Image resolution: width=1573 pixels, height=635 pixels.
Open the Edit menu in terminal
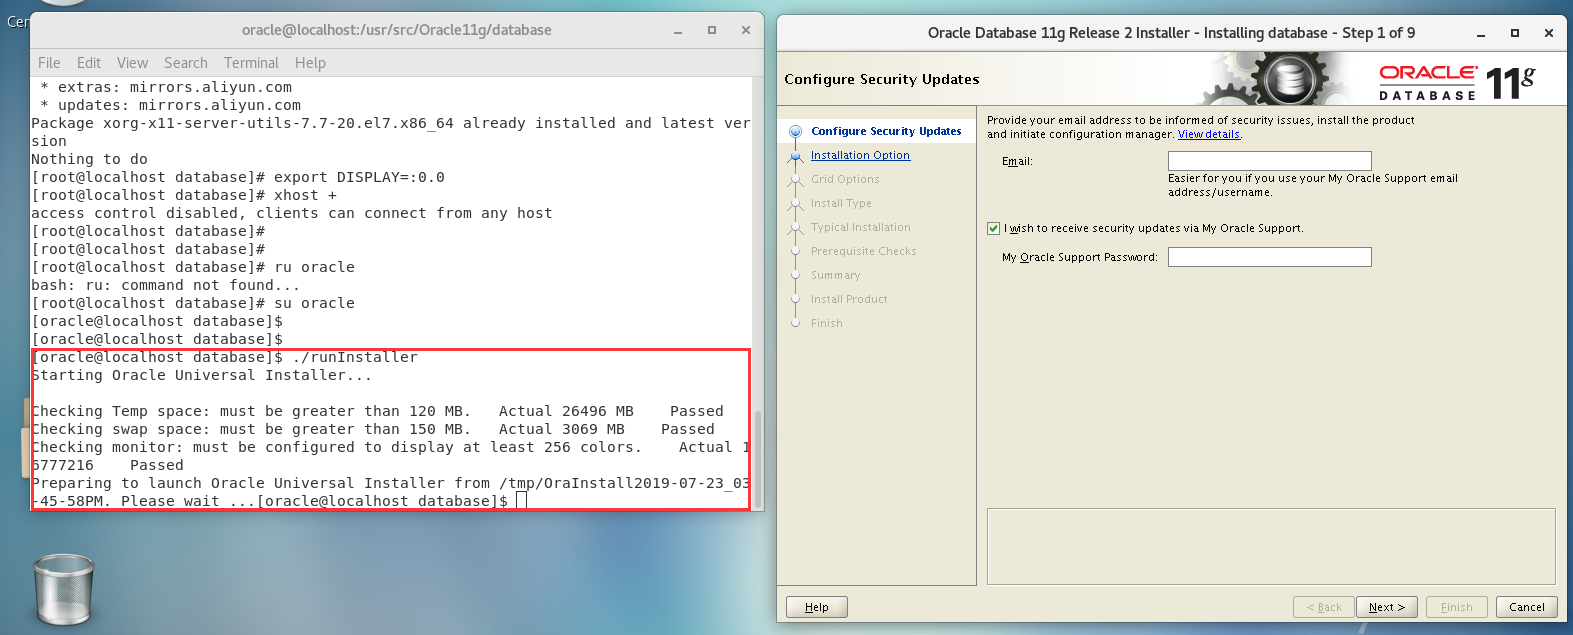pyautogui.click(x=89, y=63)
